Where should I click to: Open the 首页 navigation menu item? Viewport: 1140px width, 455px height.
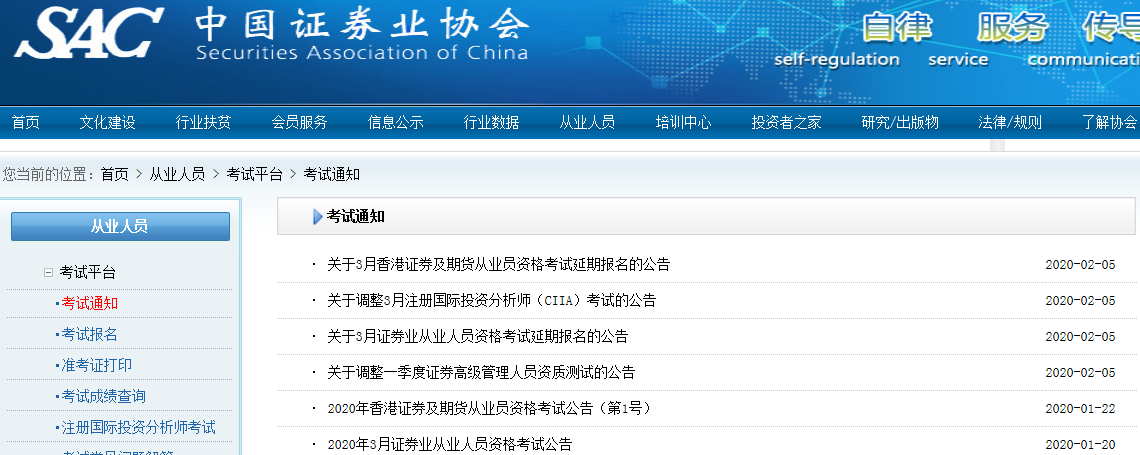(x=26, y=123)
